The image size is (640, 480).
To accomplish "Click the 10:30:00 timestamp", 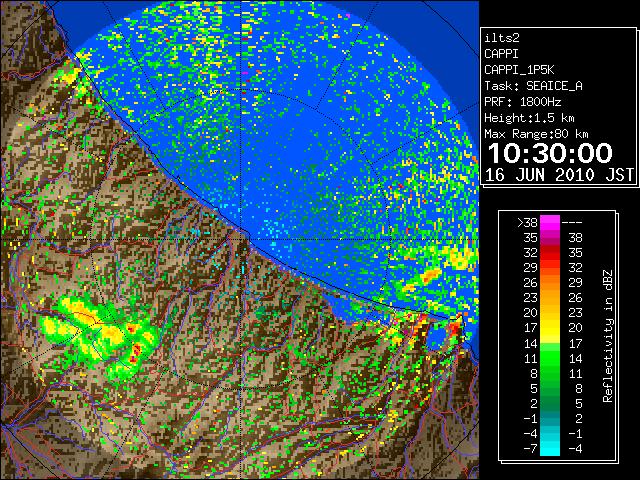I will (550, 153).
